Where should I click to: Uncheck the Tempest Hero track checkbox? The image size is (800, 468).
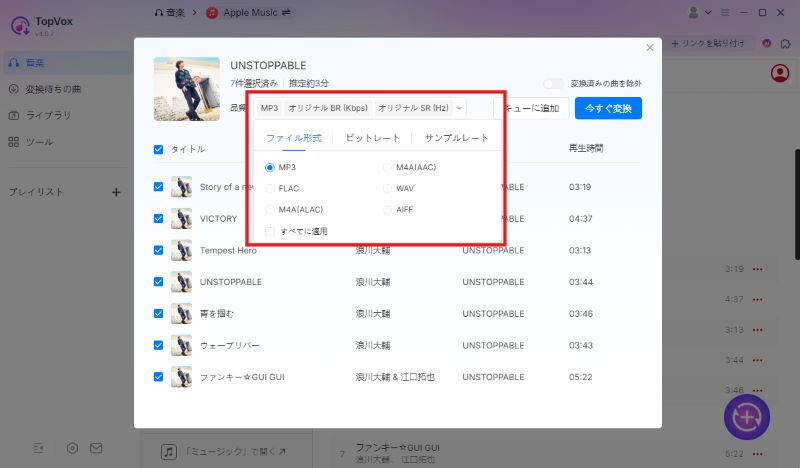click(158, 250)
